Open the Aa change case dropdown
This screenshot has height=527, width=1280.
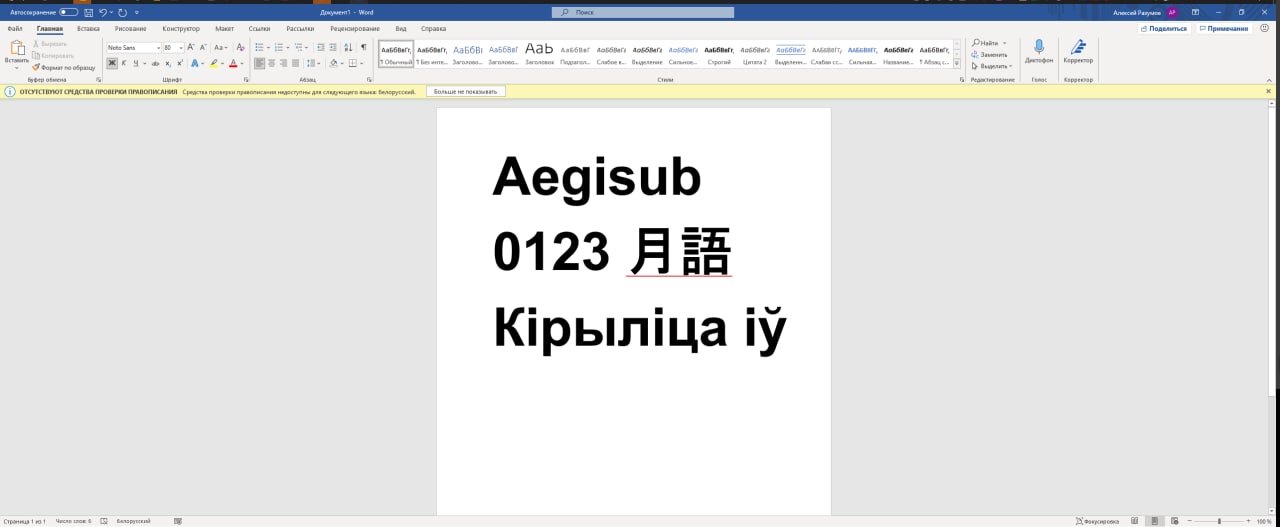tap(222, 47)
